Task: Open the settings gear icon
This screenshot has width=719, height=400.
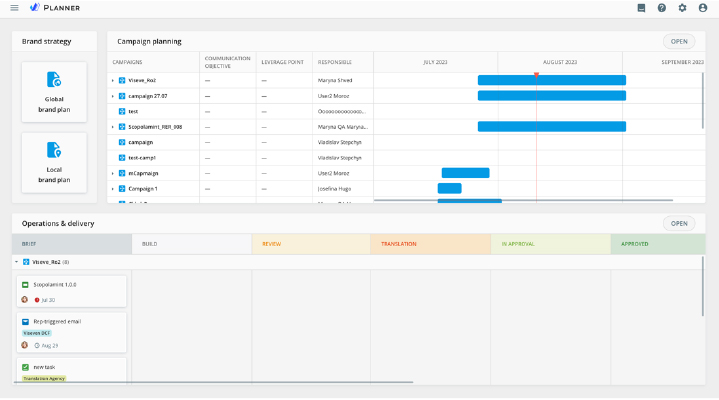Action: pos(682,8)
